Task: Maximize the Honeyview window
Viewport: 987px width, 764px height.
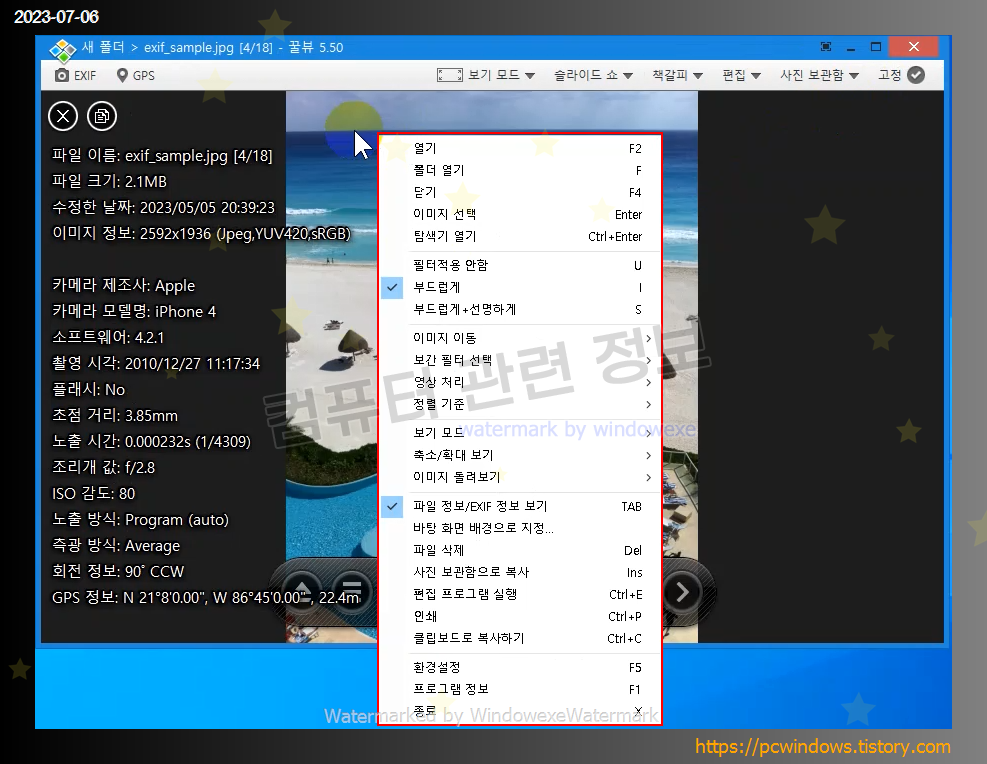Action: coord(876,47)
